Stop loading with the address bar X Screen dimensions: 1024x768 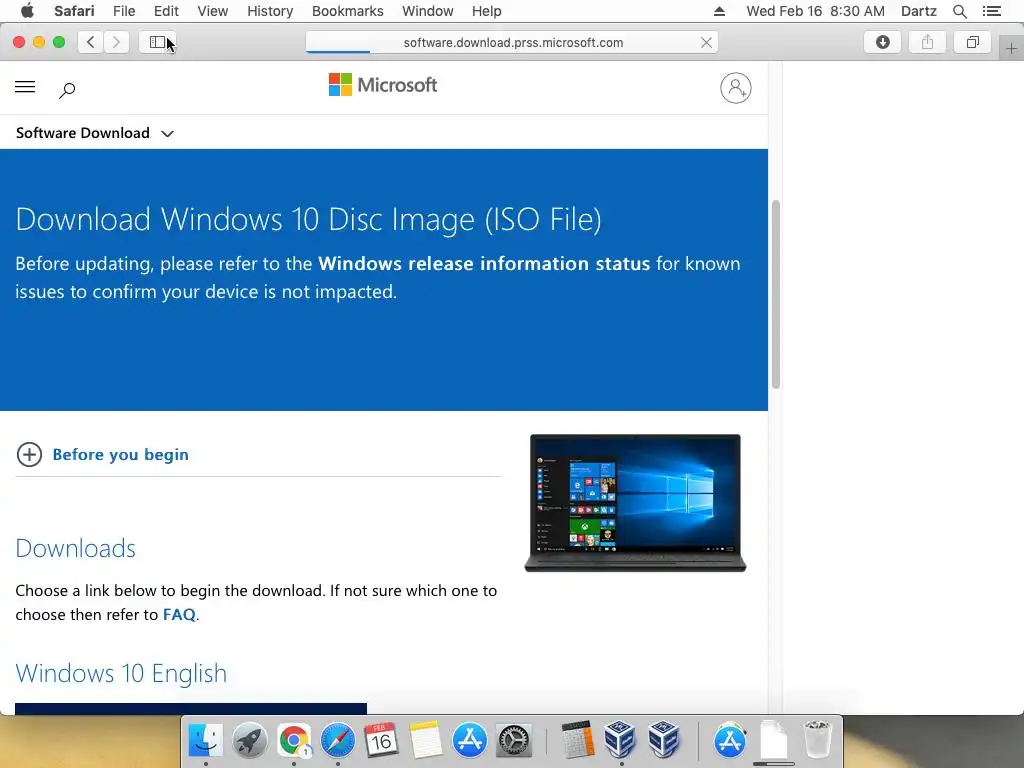click(x=706, y=42)
